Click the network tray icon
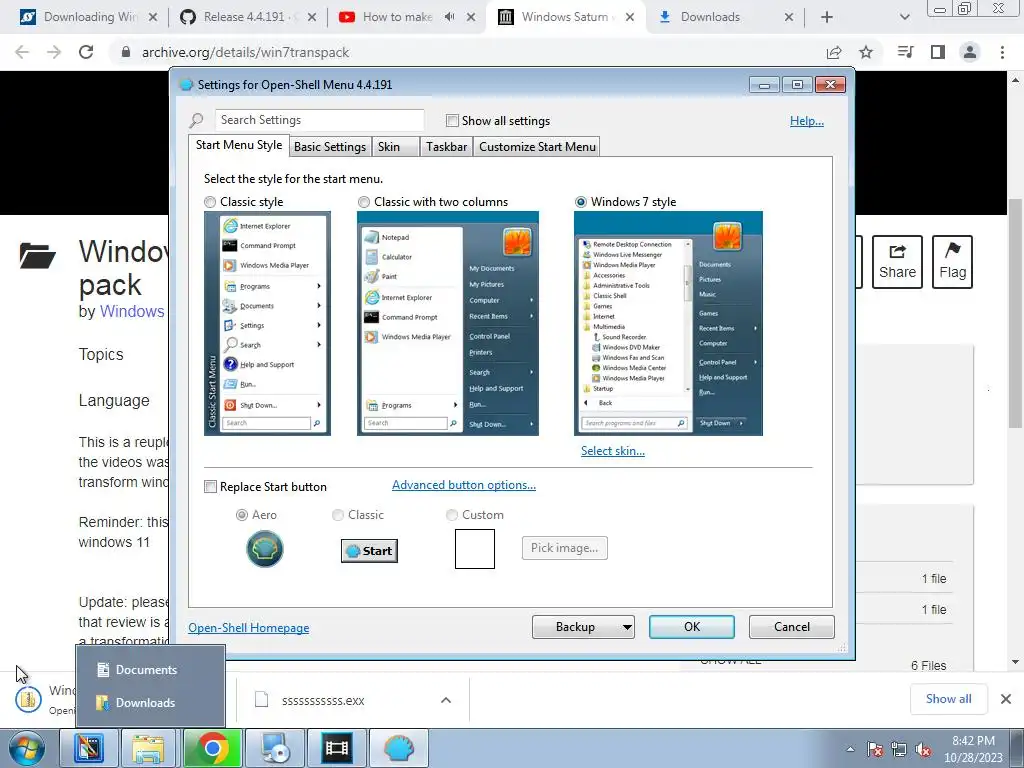The width and height of the screenshot is (1024, 768). coord(899,750)
